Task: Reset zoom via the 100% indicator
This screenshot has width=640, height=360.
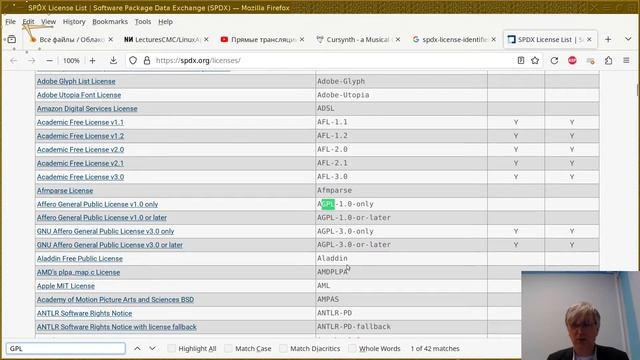Action: pyautogui.click(x=71, y=60)
